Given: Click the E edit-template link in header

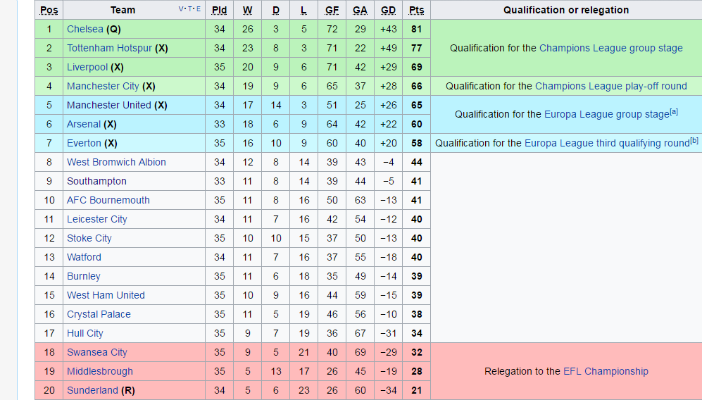Looking at the screenshot, I should pos(198,9).
